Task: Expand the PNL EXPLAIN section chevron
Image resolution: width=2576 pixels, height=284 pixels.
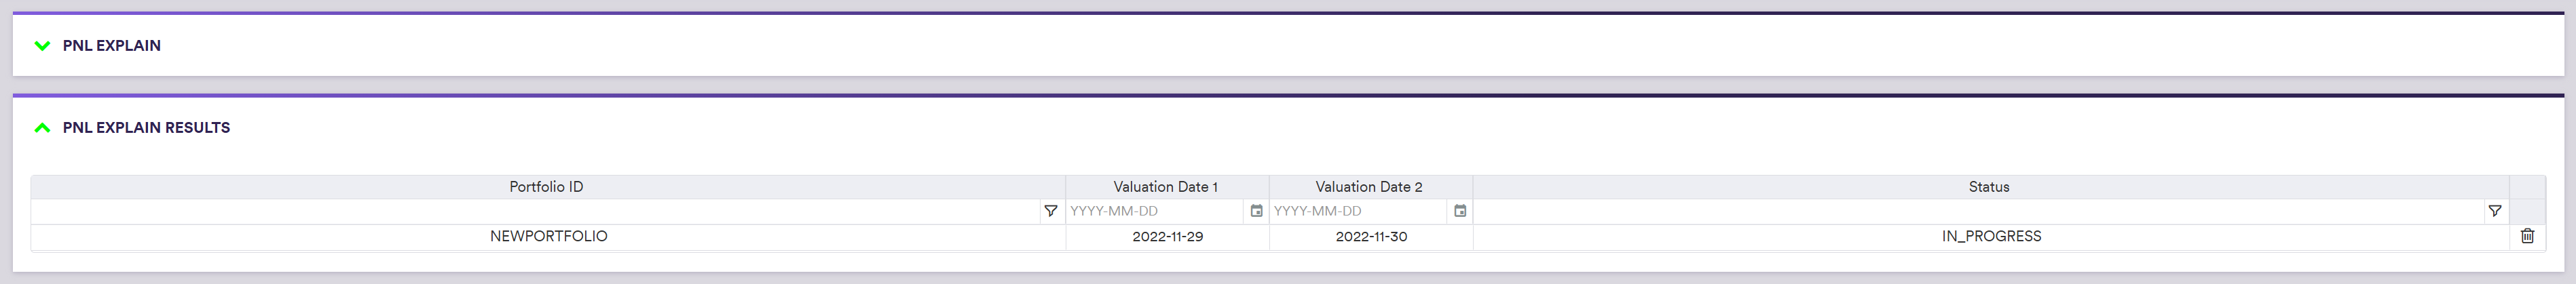Action: (42, 46)
